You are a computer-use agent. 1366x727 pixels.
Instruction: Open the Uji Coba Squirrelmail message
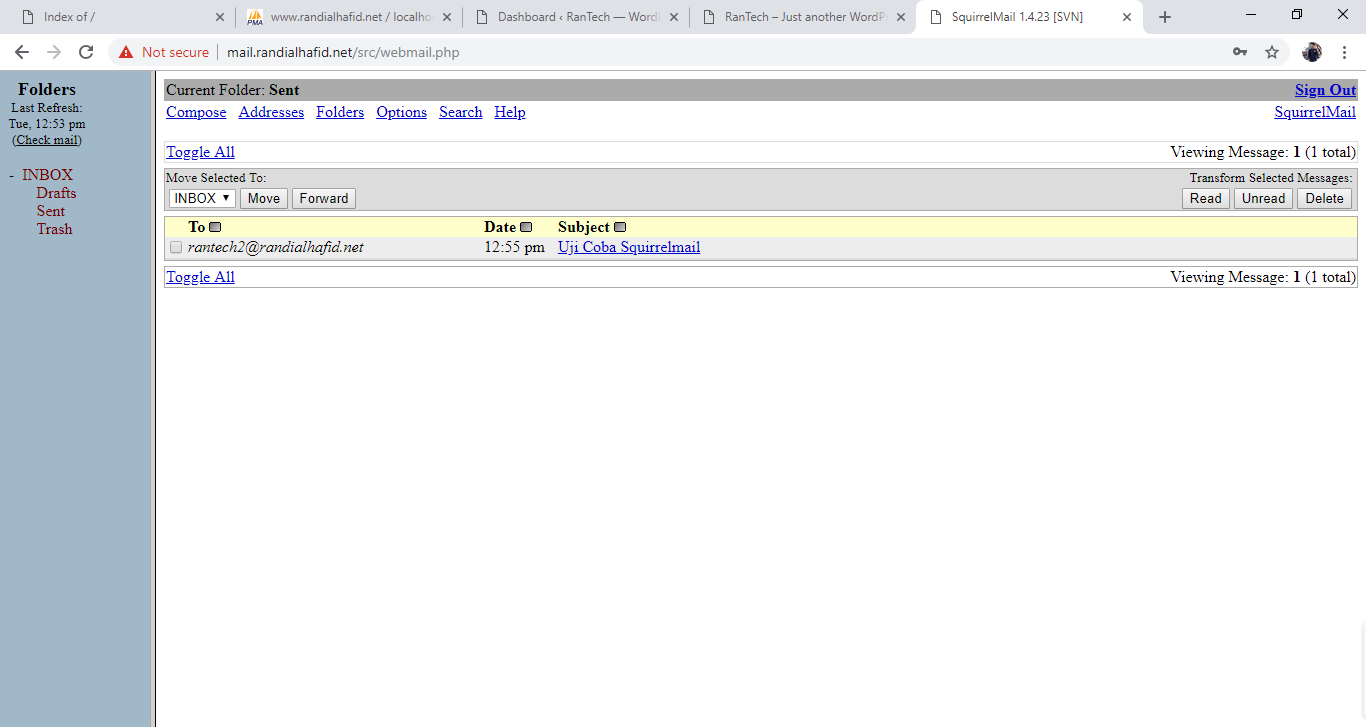pyautogui.click(x=629, y=247)
